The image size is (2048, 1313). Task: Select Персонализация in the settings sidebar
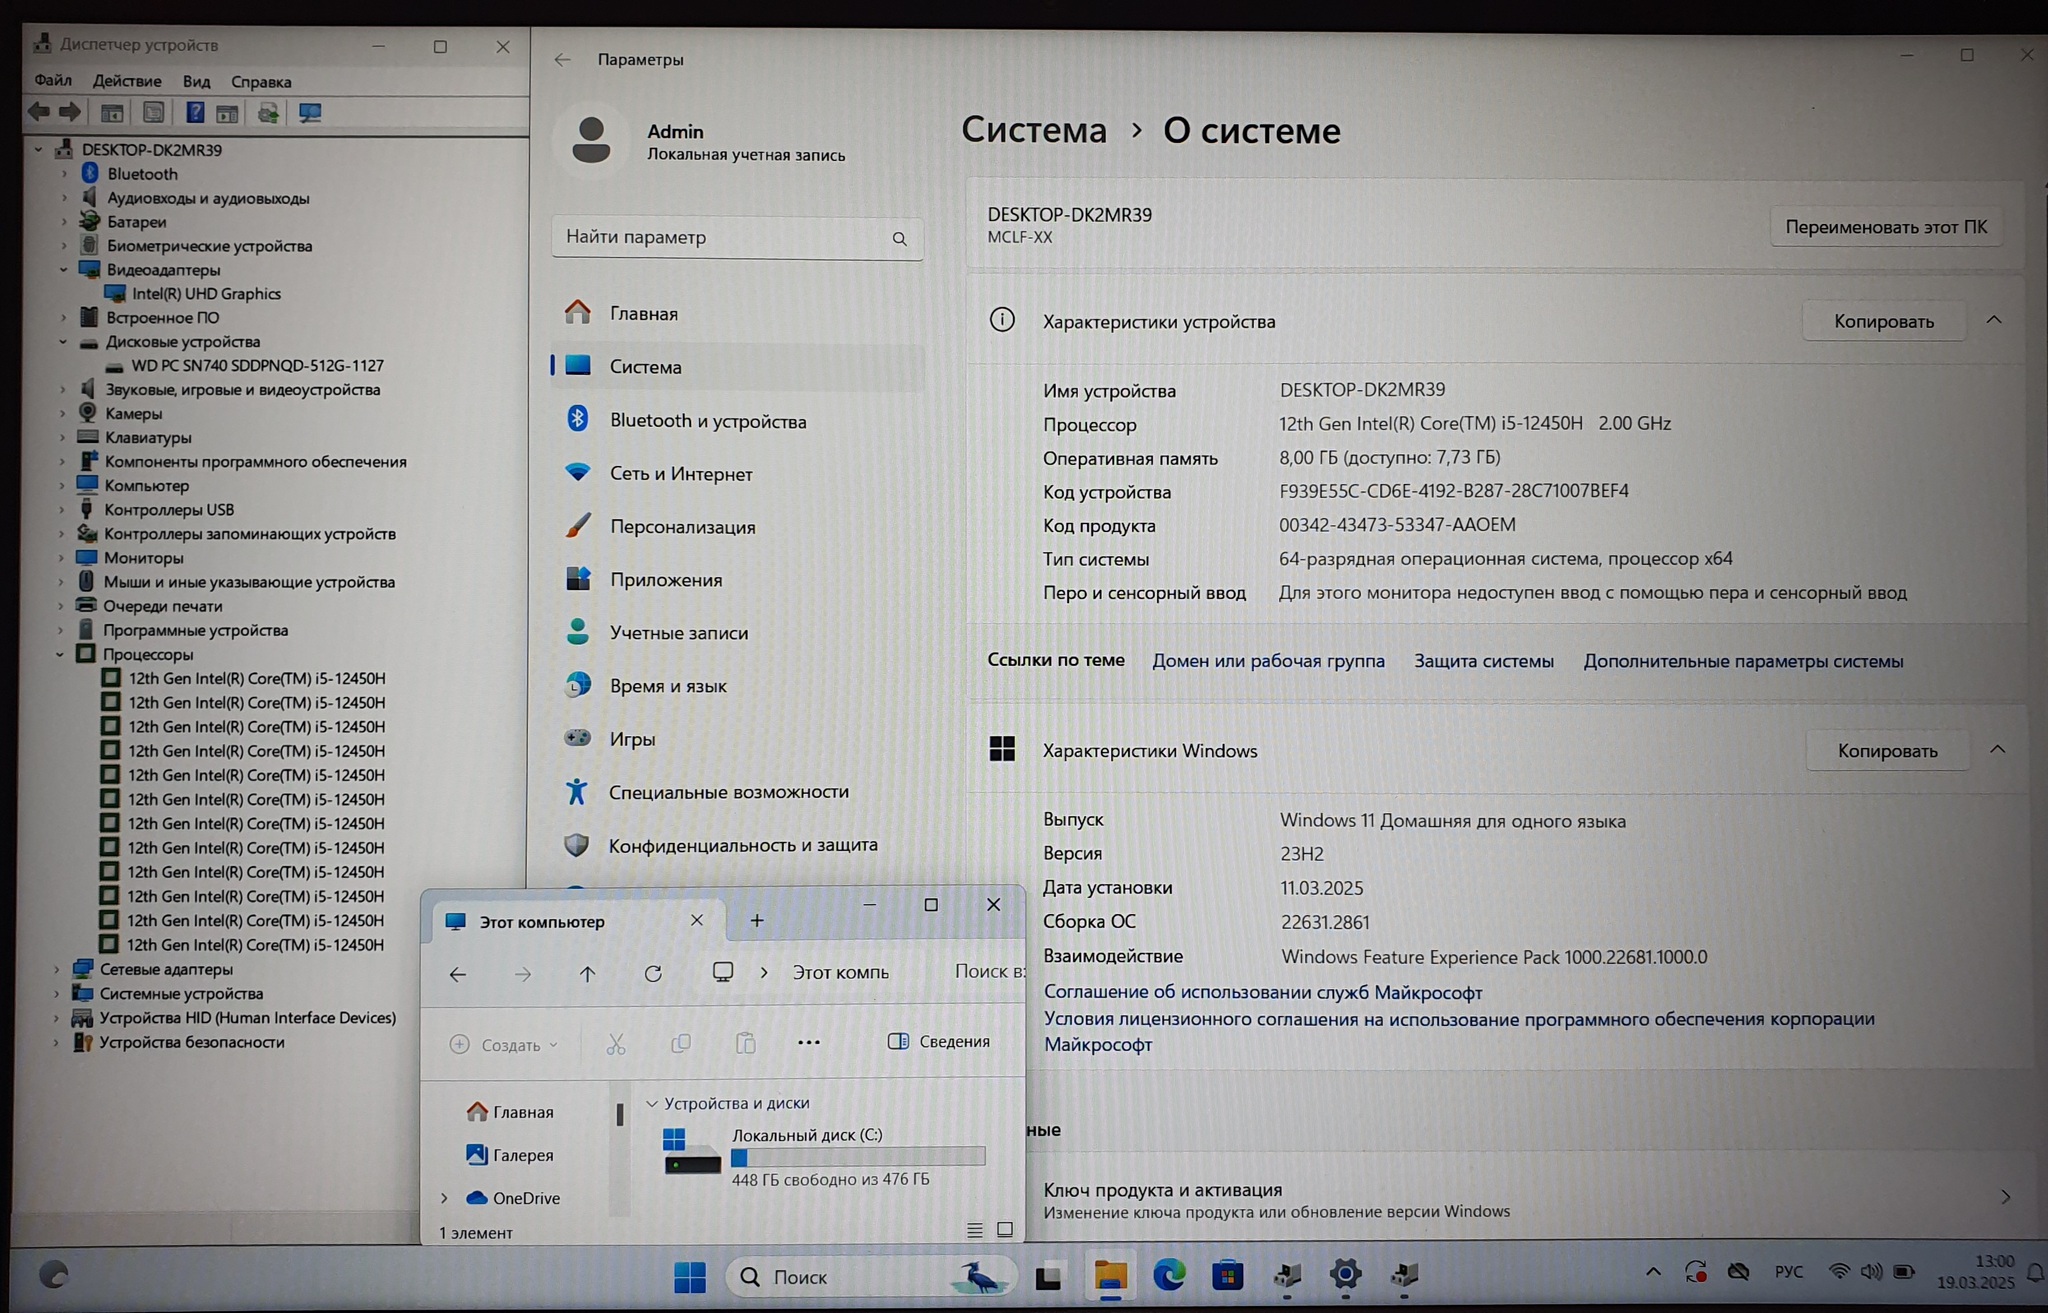coord(682,527)
